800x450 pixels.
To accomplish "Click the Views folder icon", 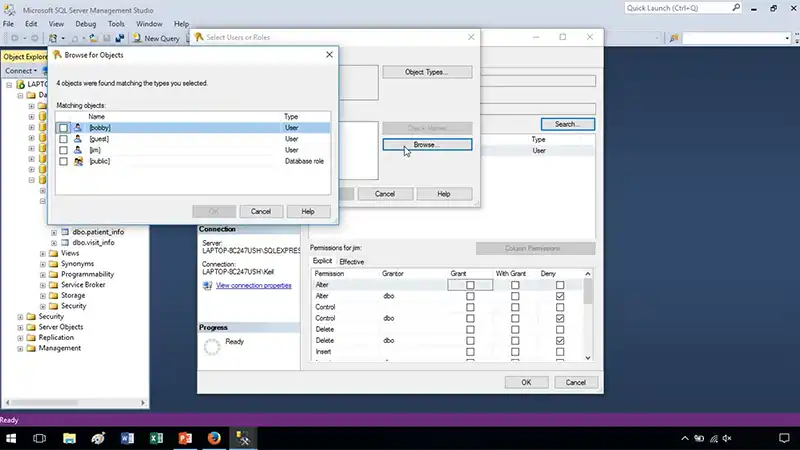I will tap(54, 253).
